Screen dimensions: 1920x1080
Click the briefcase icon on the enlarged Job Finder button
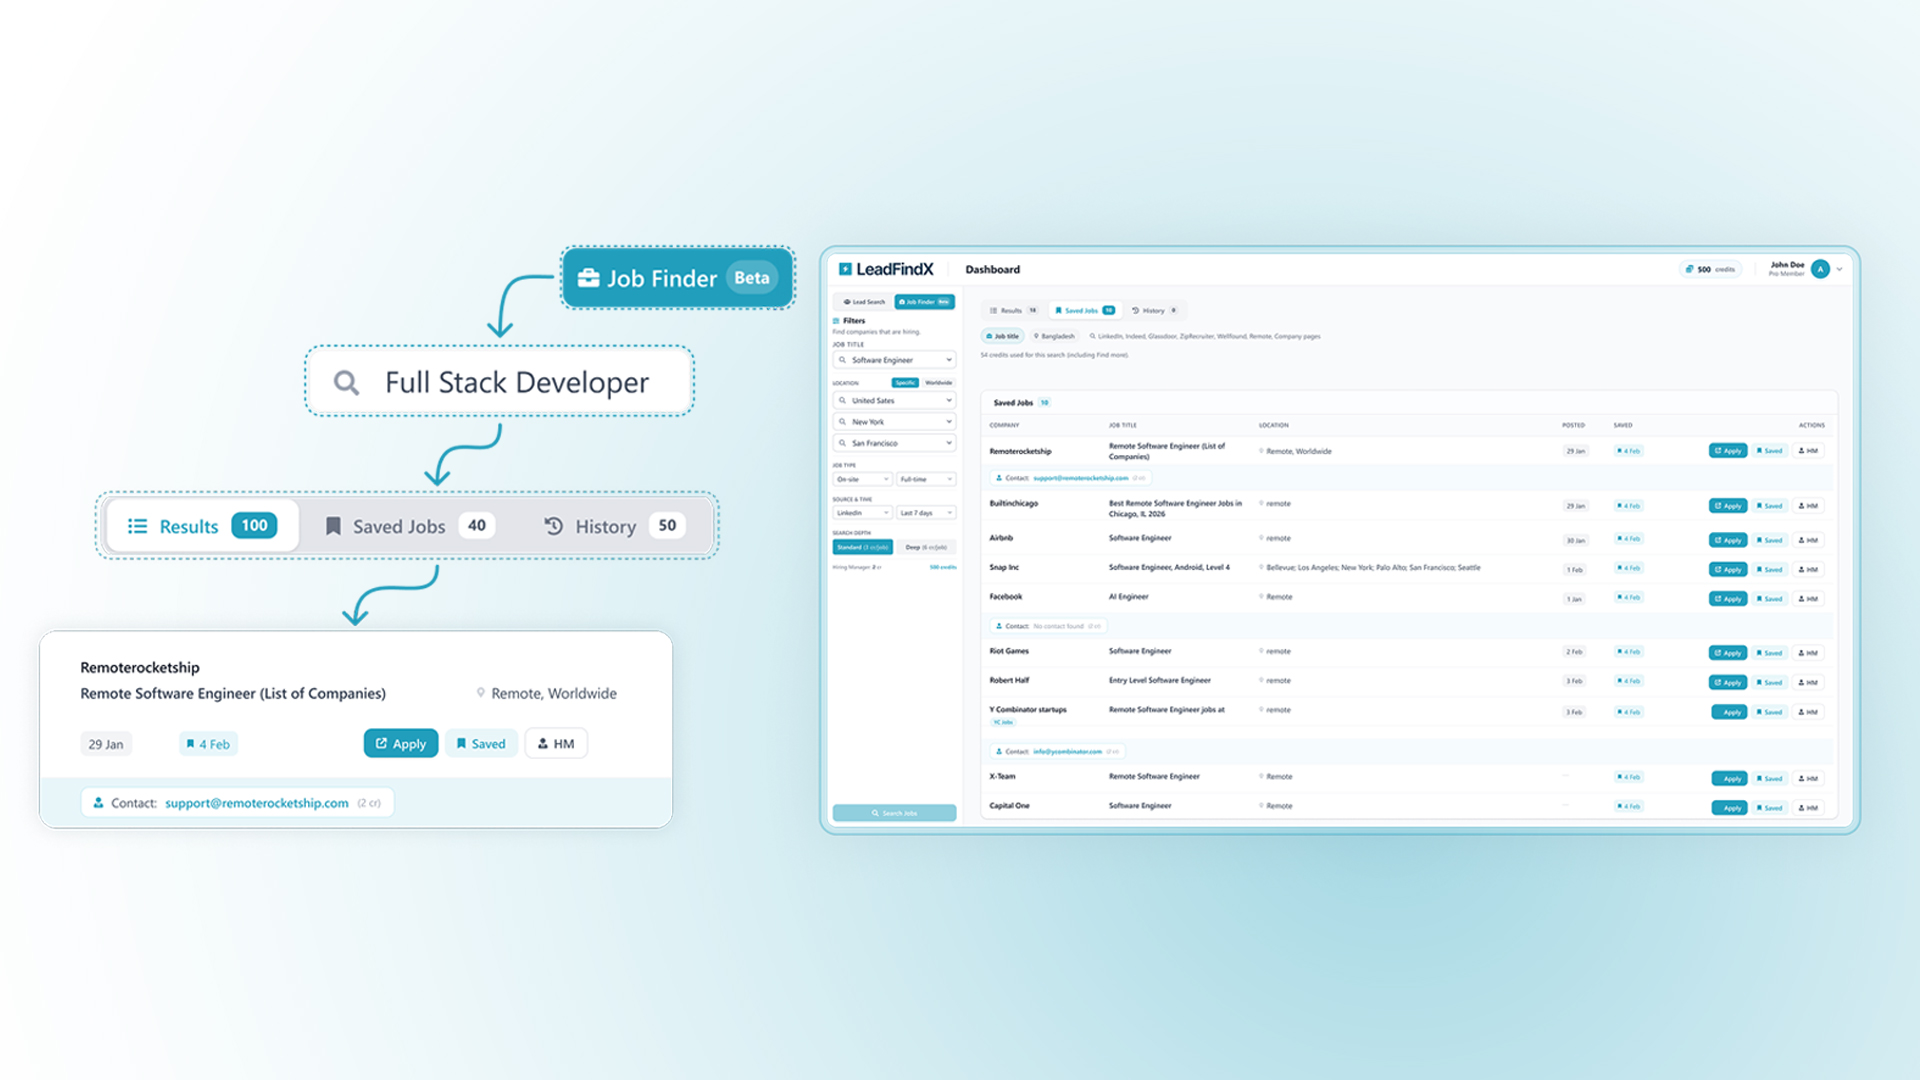point(588,278)
